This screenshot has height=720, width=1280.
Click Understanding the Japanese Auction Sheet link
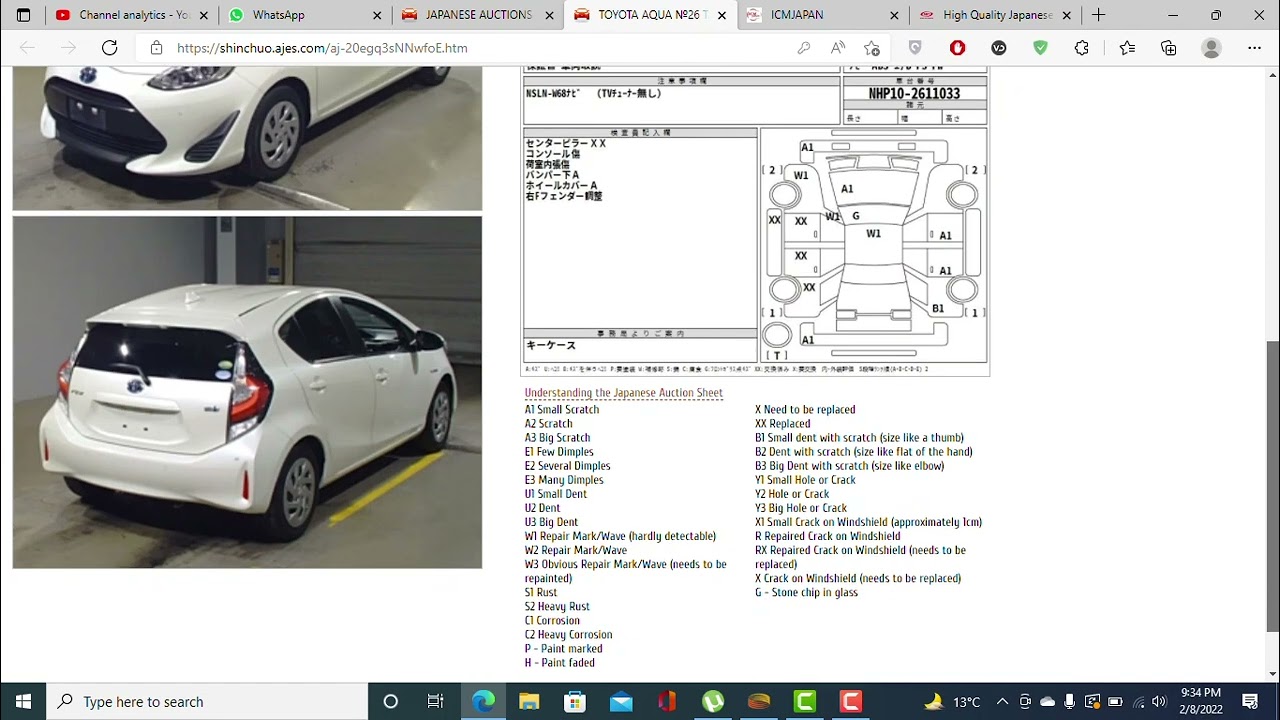(624, 393)
